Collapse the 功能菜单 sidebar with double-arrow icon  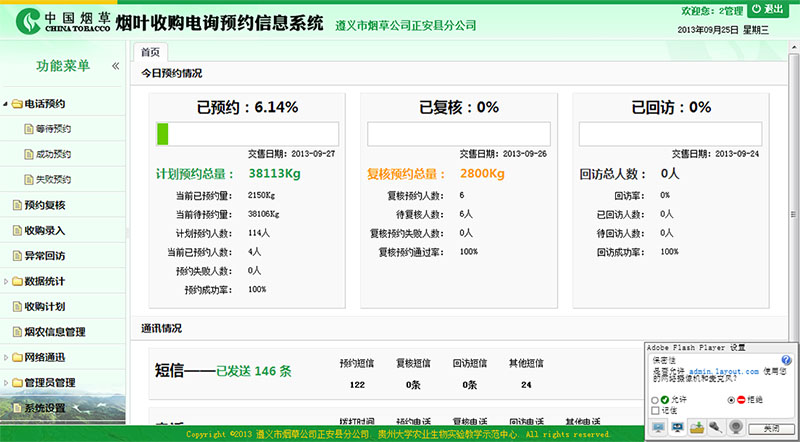(115, 66)
